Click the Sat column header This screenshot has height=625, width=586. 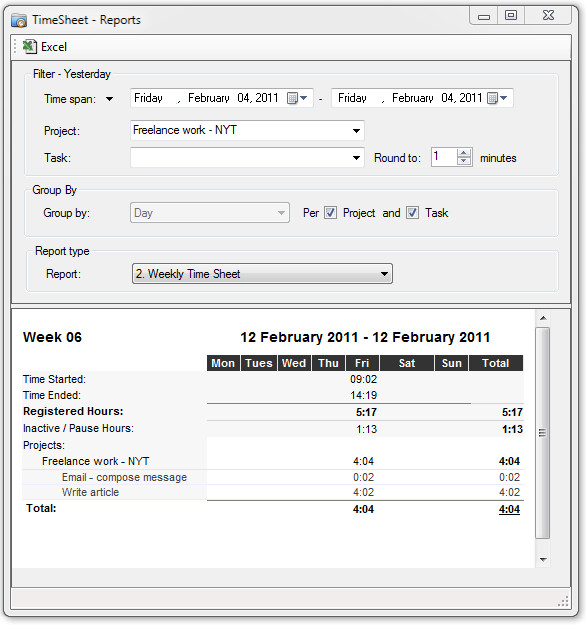(x=407, y=363)
